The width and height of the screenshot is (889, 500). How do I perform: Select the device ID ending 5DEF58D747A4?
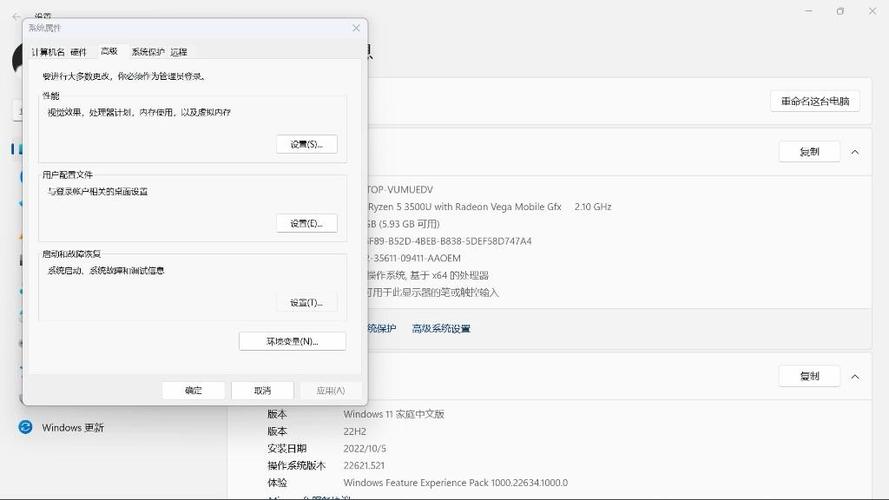point(450,241)
